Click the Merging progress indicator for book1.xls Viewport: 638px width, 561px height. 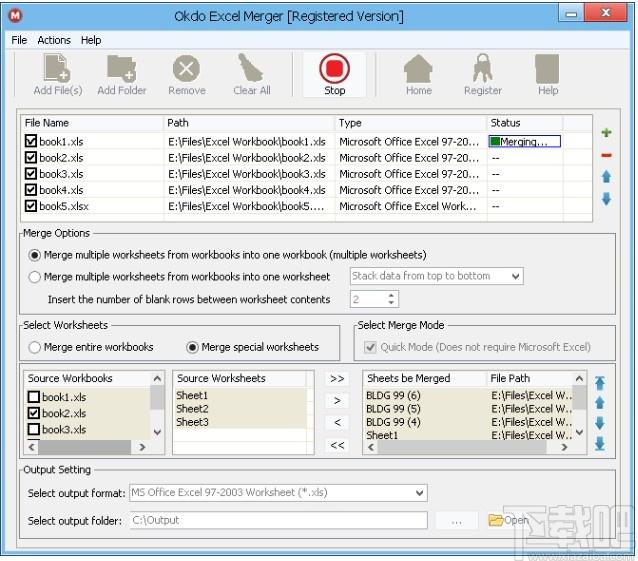click(x=524, y=142)
